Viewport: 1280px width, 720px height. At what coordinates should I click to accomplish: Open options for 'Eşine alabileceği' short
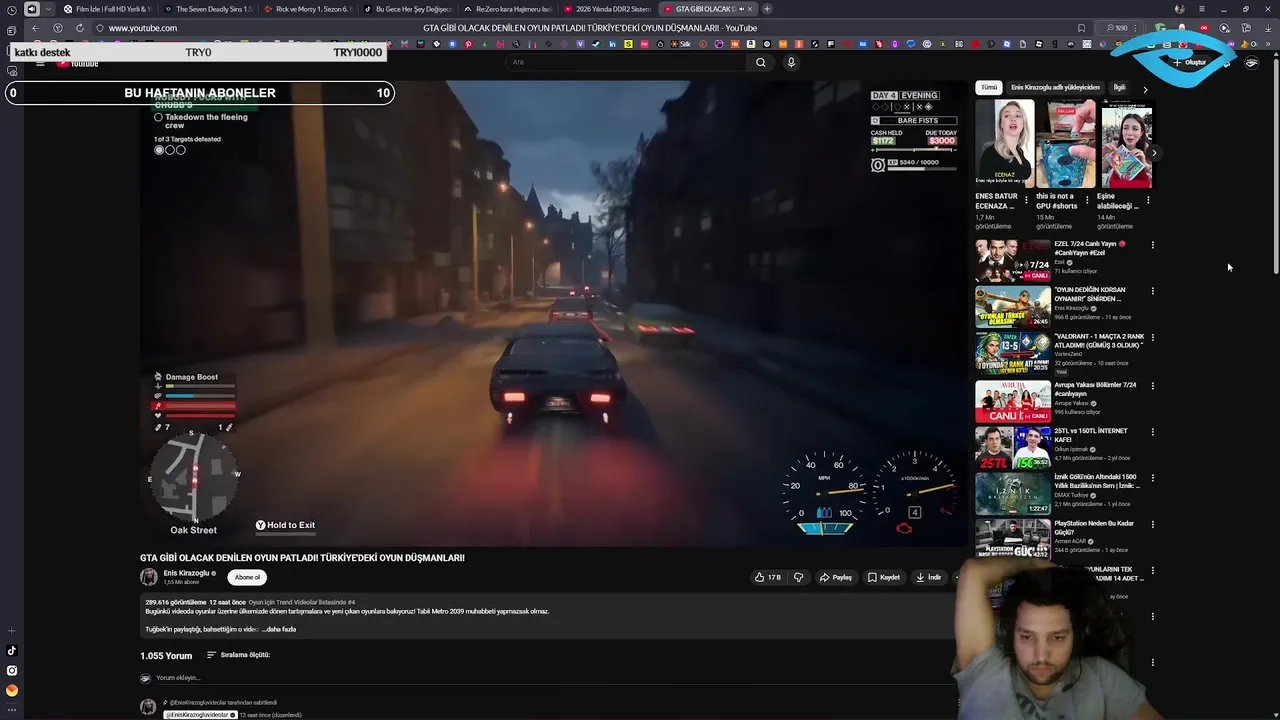pyautogui.click(x=1148, y=199)
